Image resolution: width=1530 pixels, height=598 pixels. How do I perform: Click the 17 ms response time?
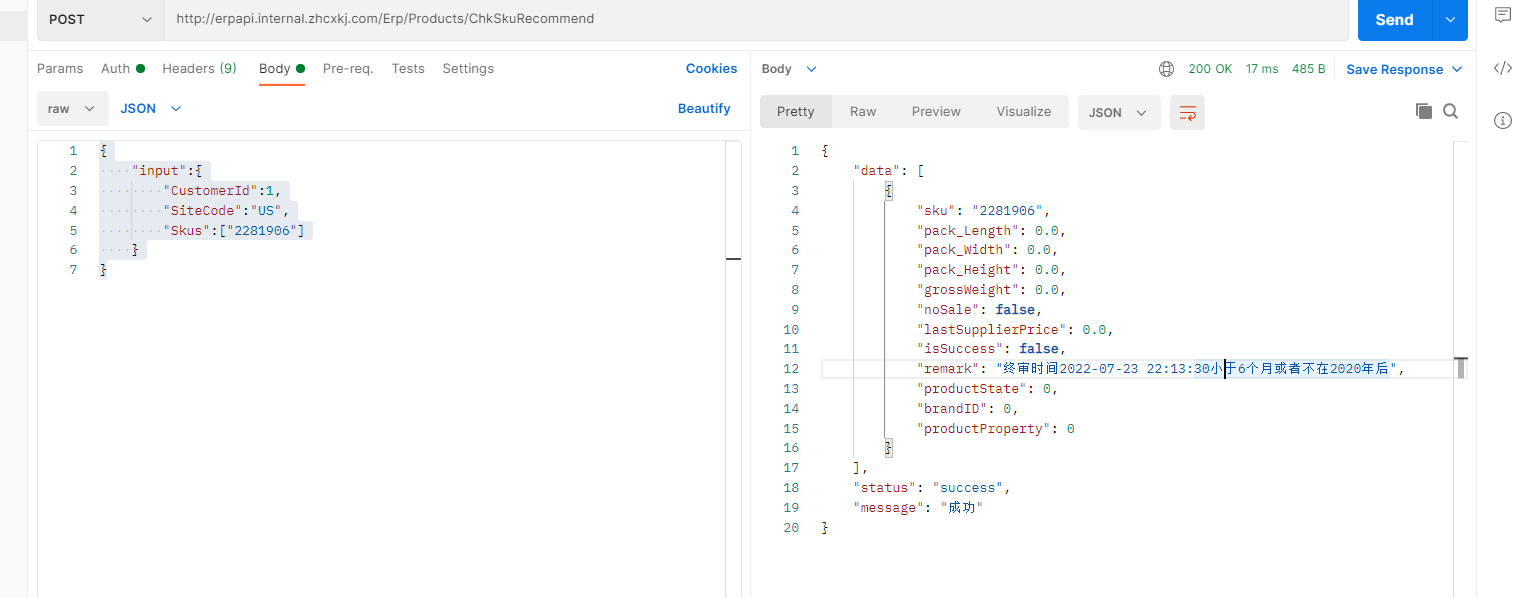(1262, 69)
